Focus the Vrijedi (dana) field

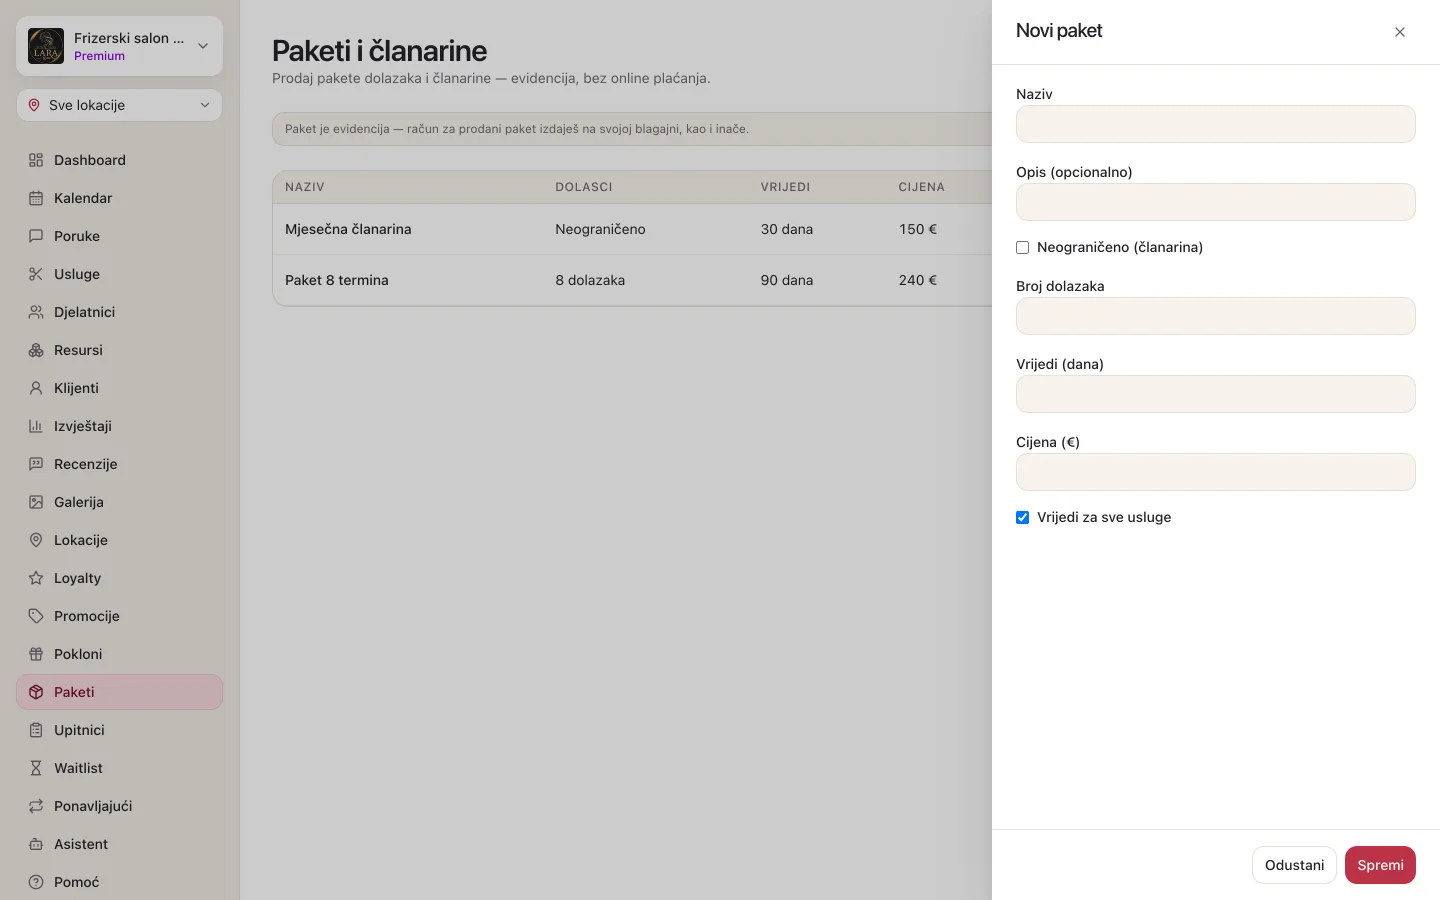1215,394
